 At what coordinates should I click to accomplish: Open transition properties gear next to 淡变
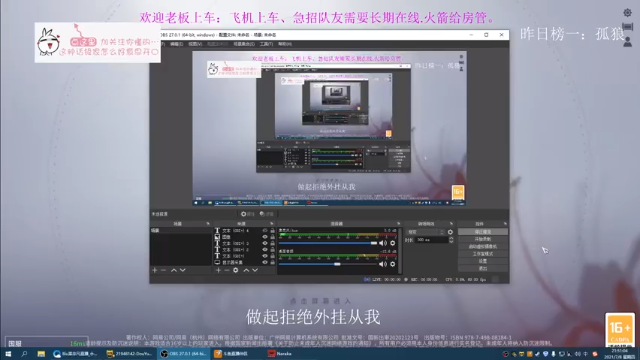(x=450, y=232)
